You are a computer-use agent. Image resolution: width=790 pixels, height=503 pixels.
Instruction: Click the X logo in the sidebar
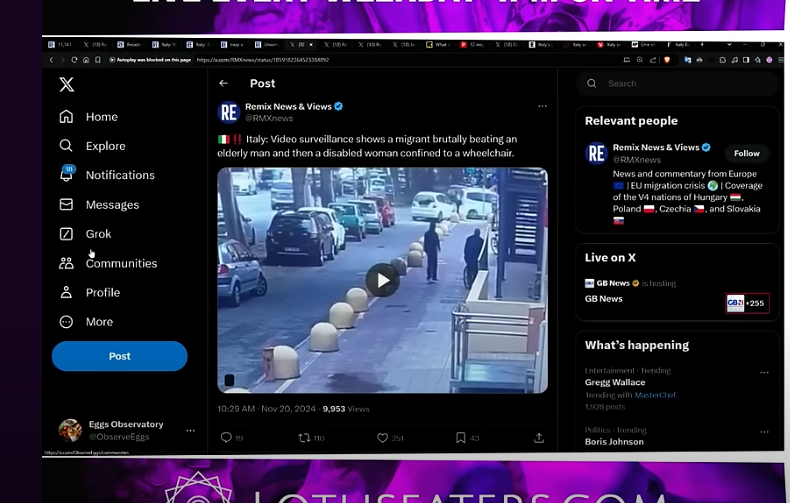pos(67,84)
